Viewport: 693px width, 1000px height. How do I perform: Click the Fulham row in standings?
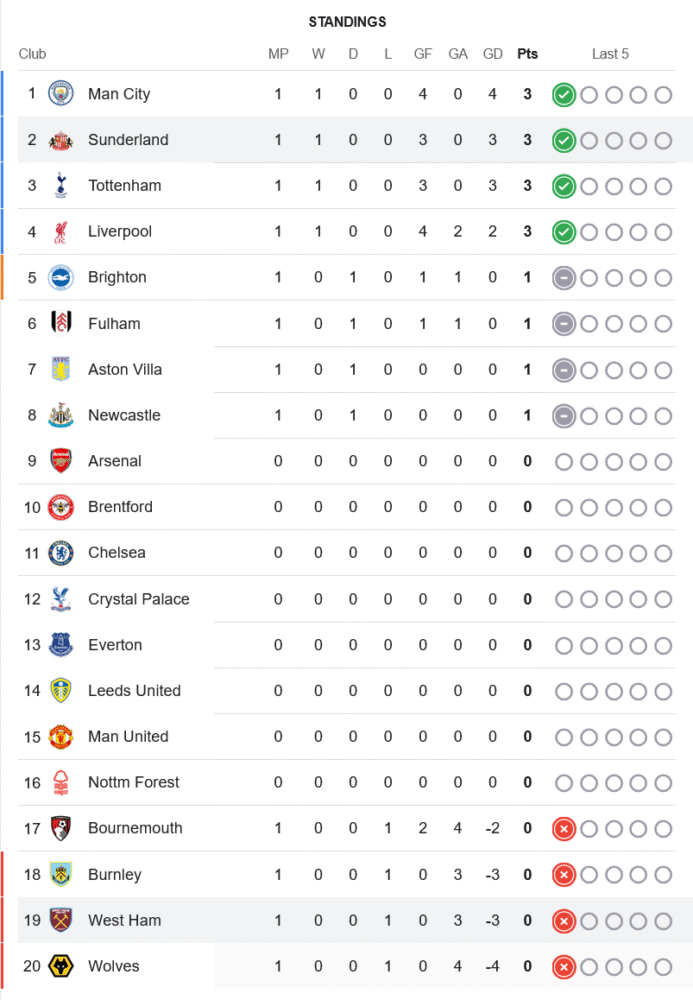click(114, 323)
